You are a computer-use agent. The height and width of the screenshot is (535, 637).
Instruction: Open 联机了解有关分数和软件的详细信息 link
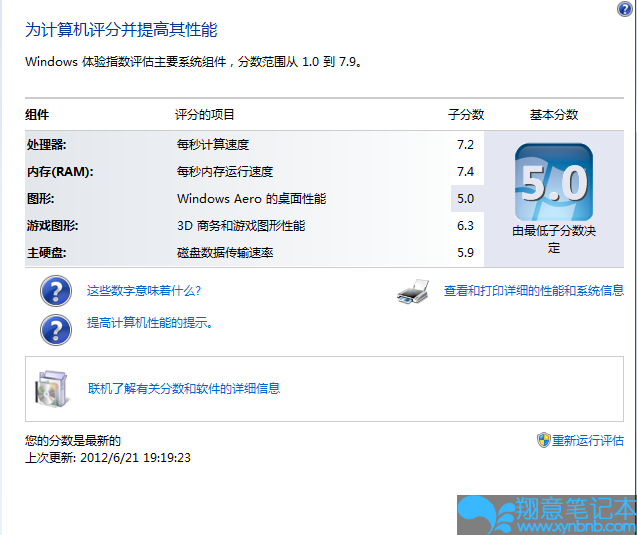point(184,388)
